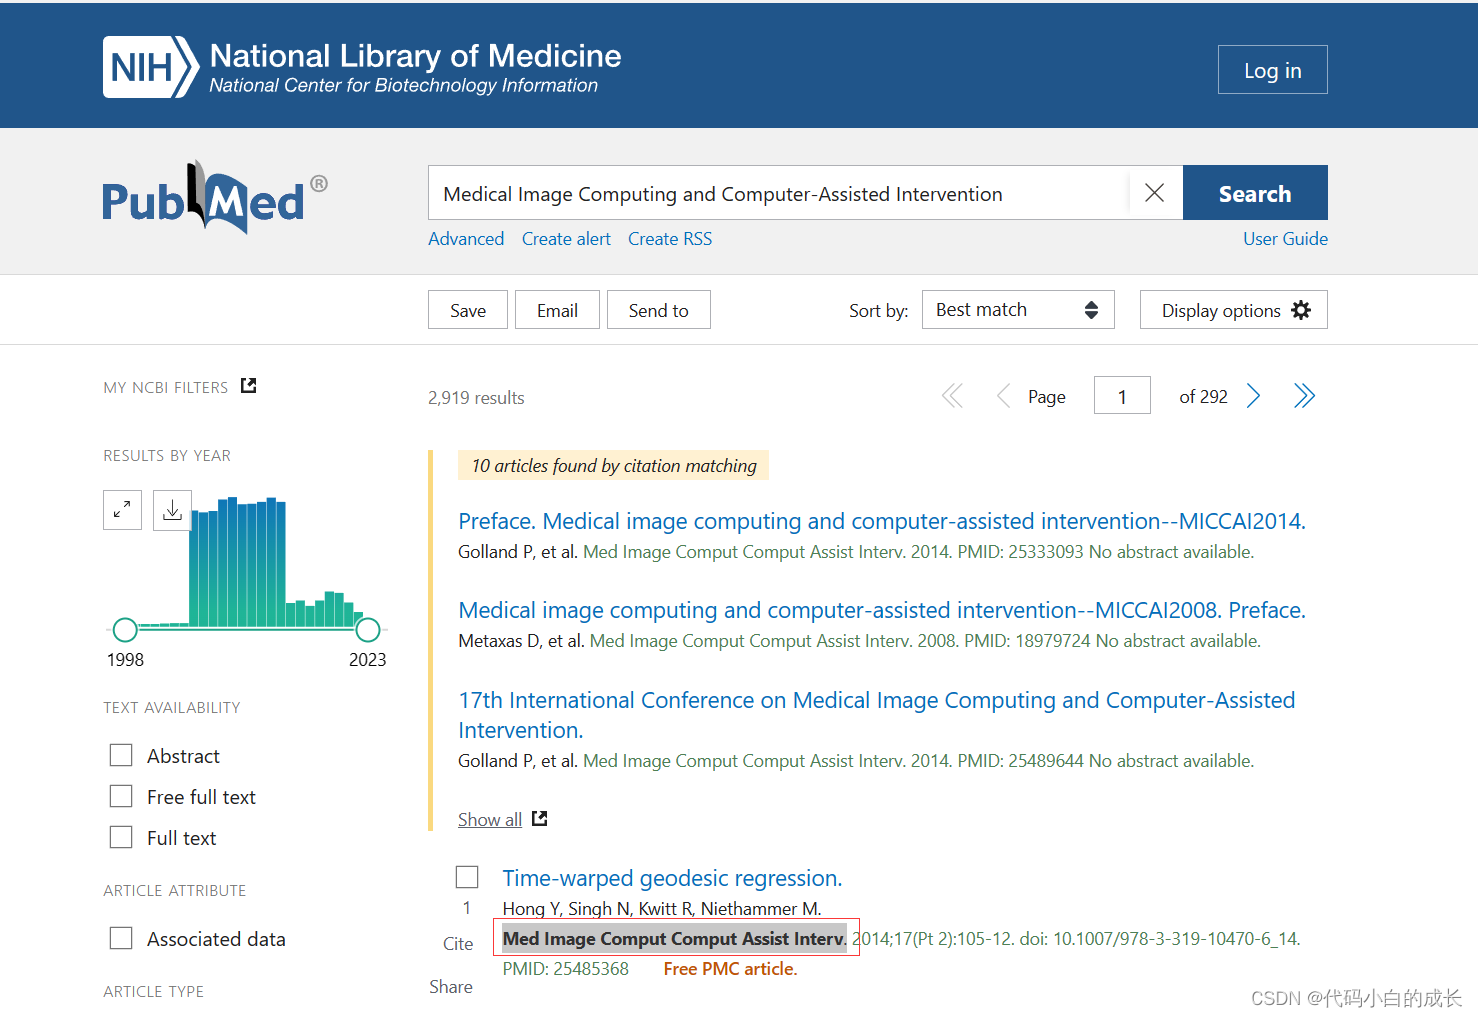Open the Send to menu
The height and width of the screenshot is (1017, 1478).
point(659,310)
